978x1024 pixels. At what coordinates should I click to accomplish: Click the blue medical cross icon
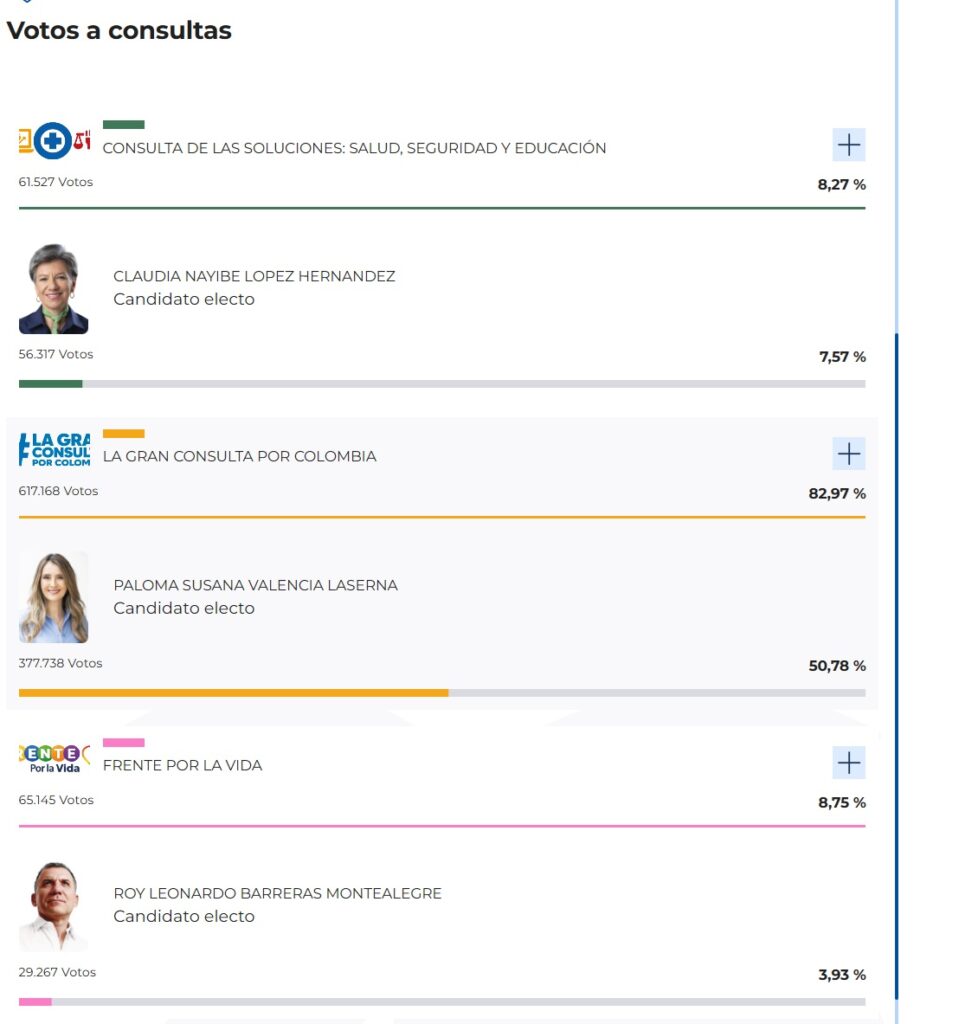pyautogui.click(x=53, y=141)
